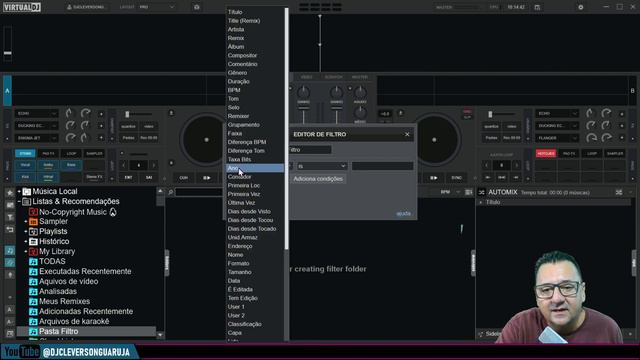640x360 pixels.
Task: Toggle the left deck Bass stem pad
Action: click(71, 165)
